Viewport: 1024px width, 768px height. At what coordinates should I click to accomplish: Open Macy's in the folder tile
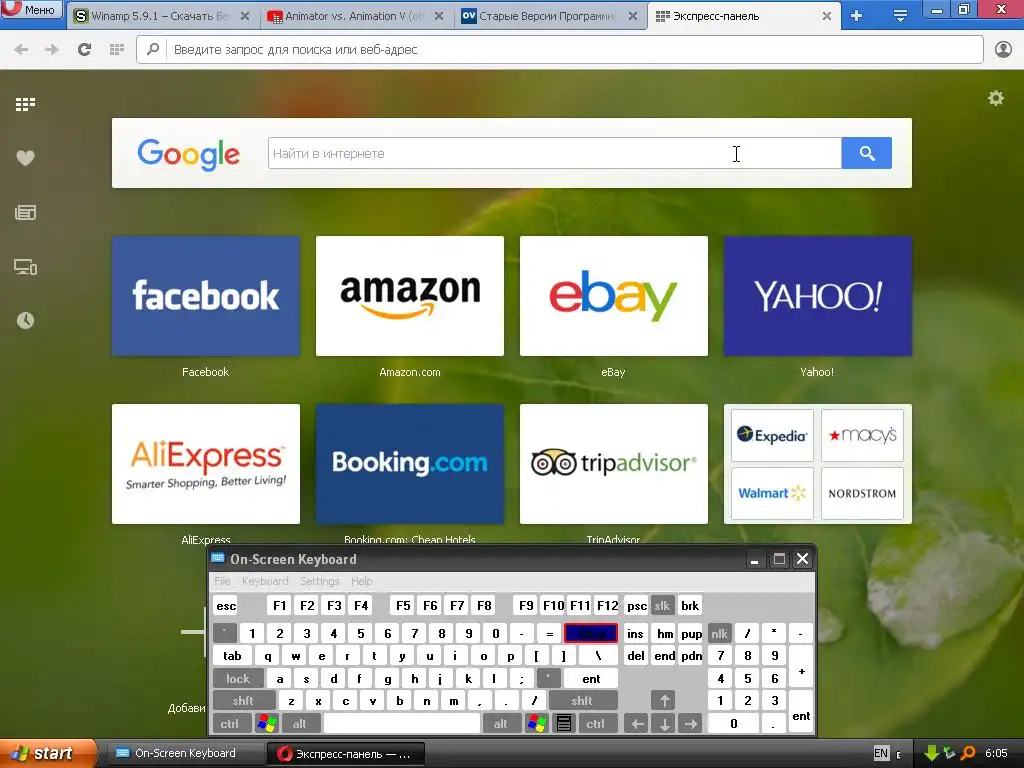[x=862, y=436]
